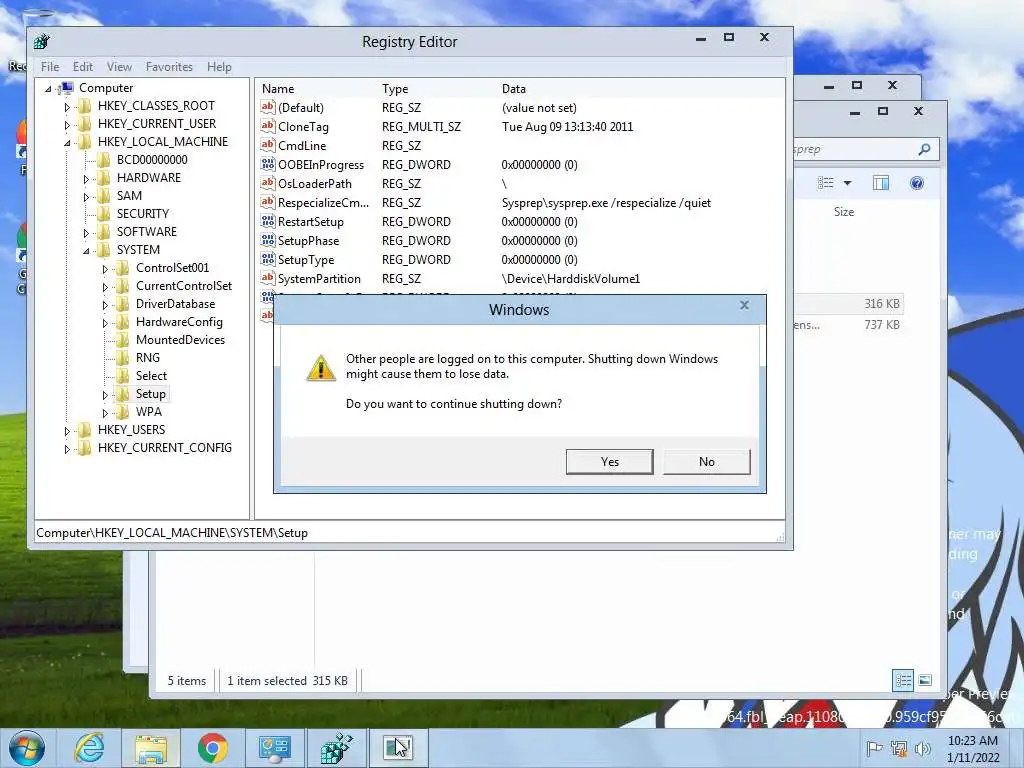Image resolution: width=1024 pixels, height=768 pixels.
Task: Select the RNG folder icon
Action: [122, 358]
